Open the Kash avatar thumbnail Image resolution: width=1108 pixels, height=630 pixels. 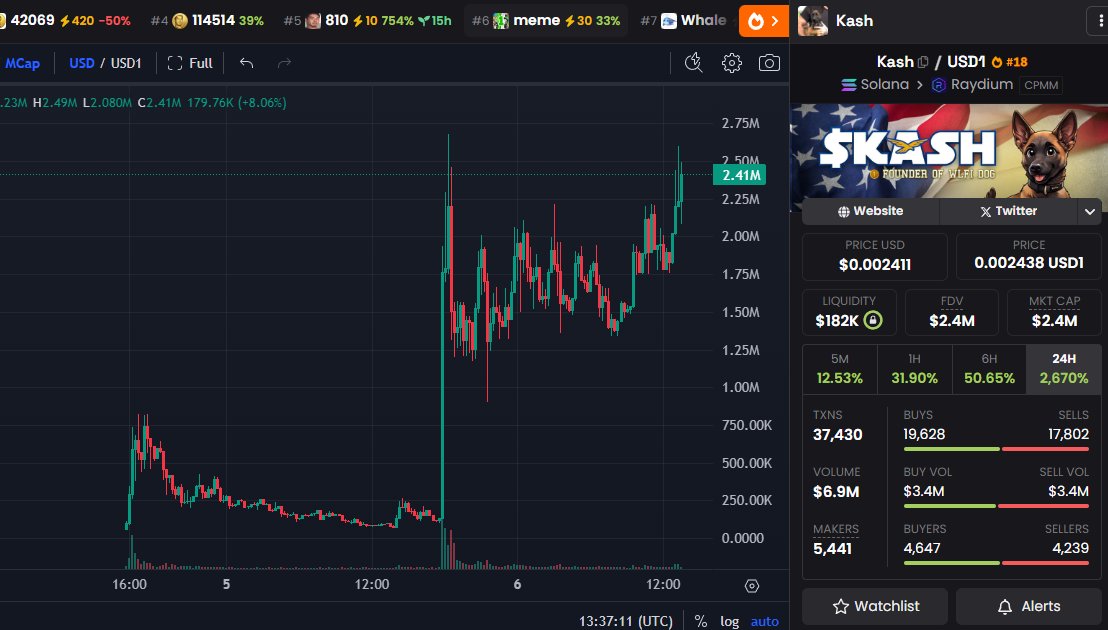click(x=813, y=20)
